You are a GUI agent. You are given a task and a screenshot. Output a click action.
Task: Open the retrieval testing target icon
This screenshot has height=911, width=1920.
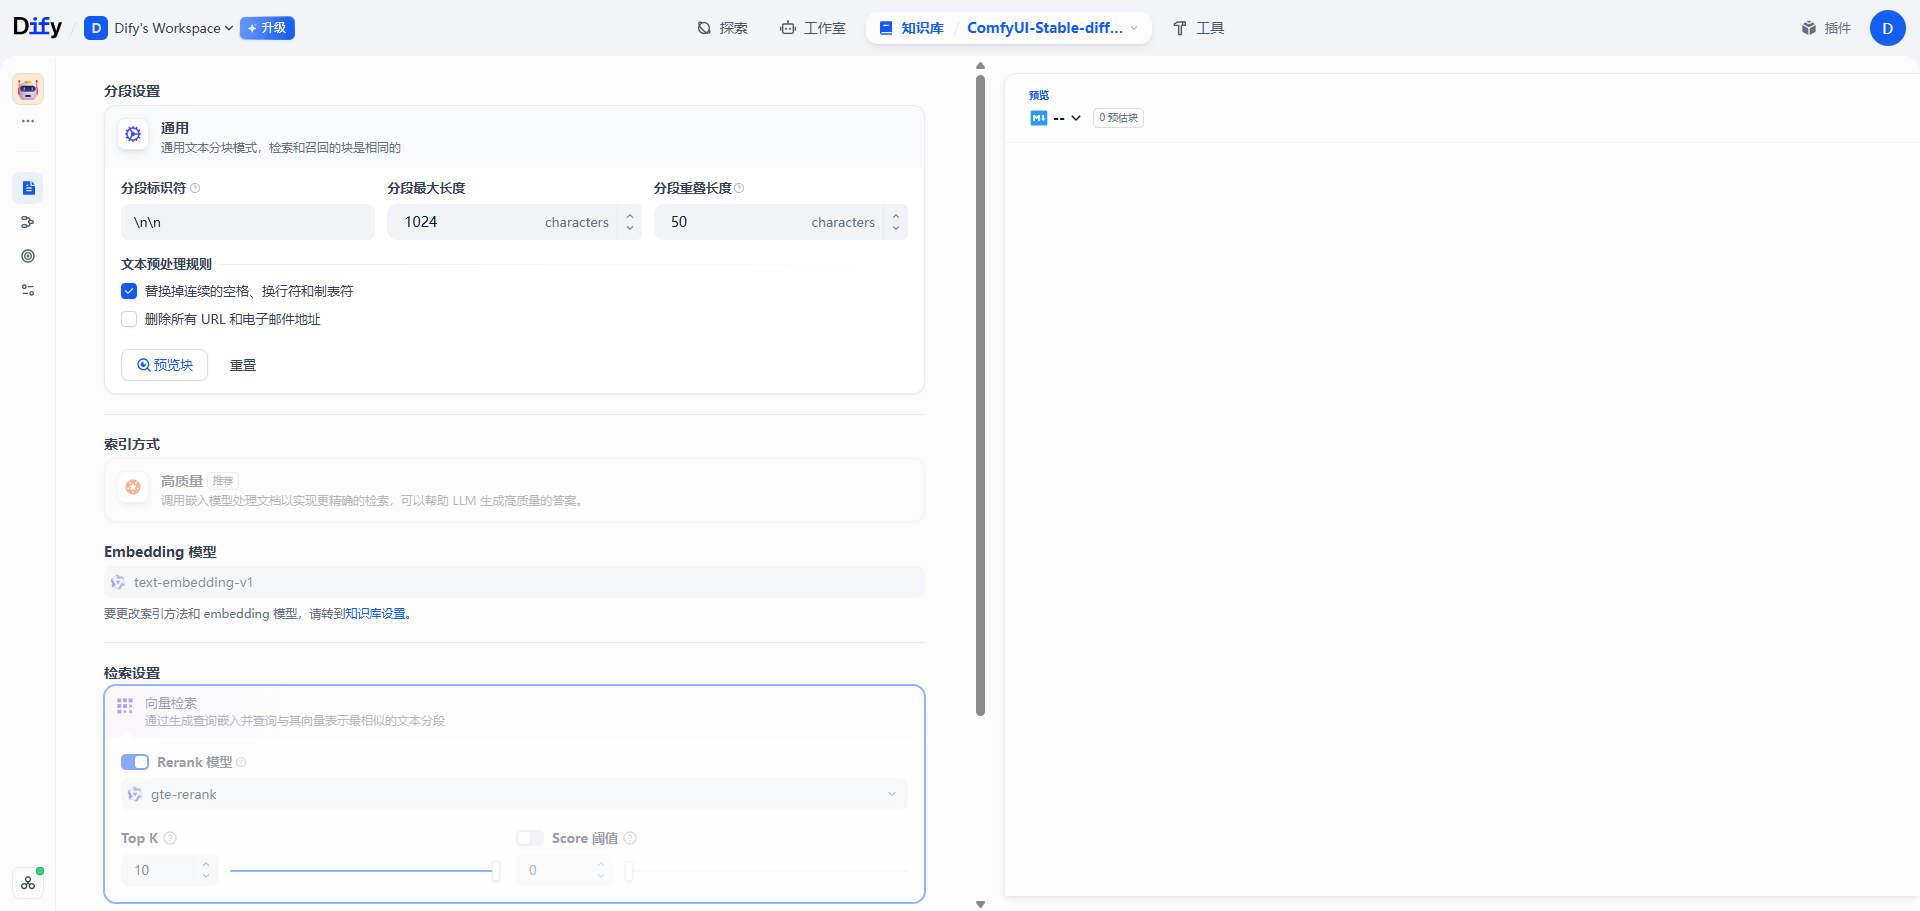[x=28, y=256]
